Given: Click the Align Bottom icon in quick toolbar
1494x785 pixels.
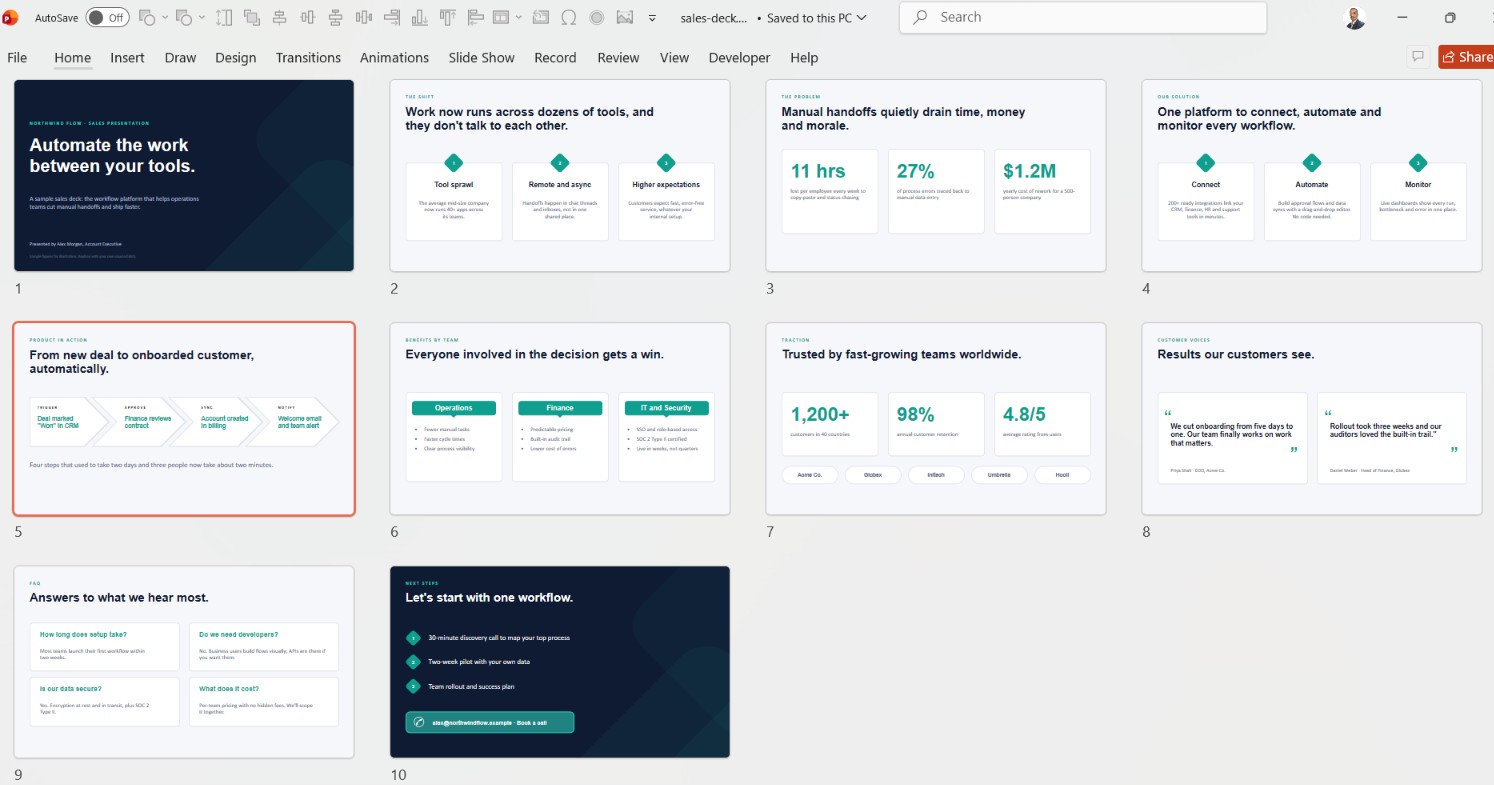Looking at the screenshot, I should (420, 18).
